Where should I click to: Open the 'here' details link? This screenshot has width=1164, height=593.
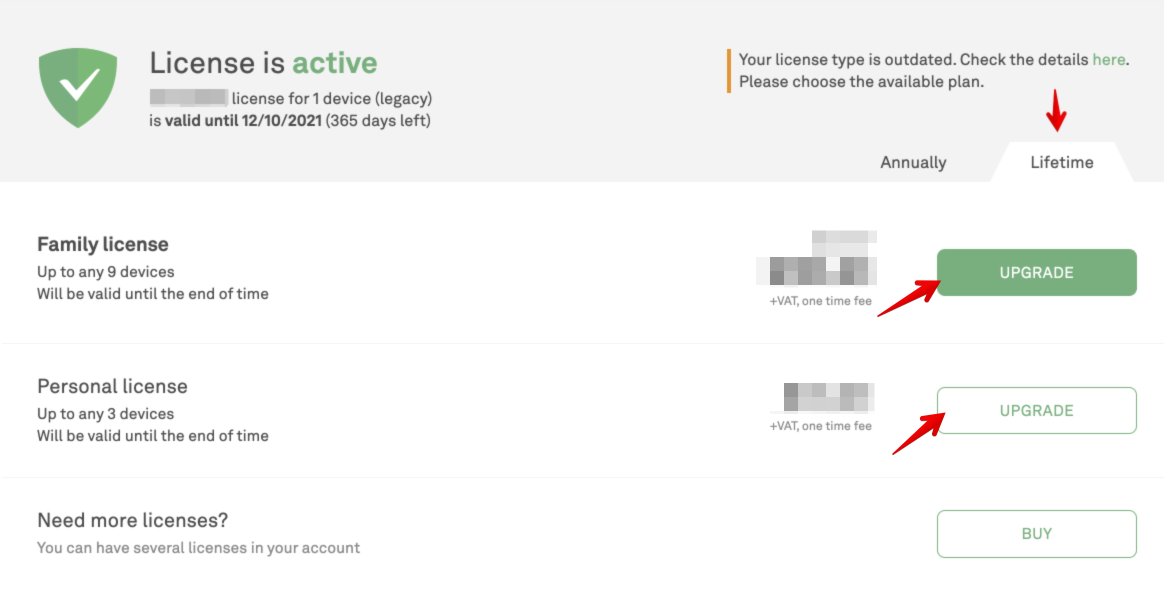click(1108, 59)
